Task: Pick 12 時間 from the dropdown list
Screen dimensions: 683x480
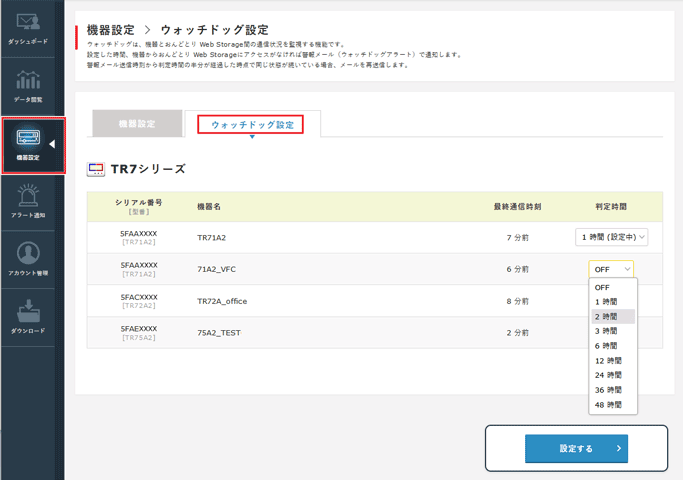Action: [608, 360]
